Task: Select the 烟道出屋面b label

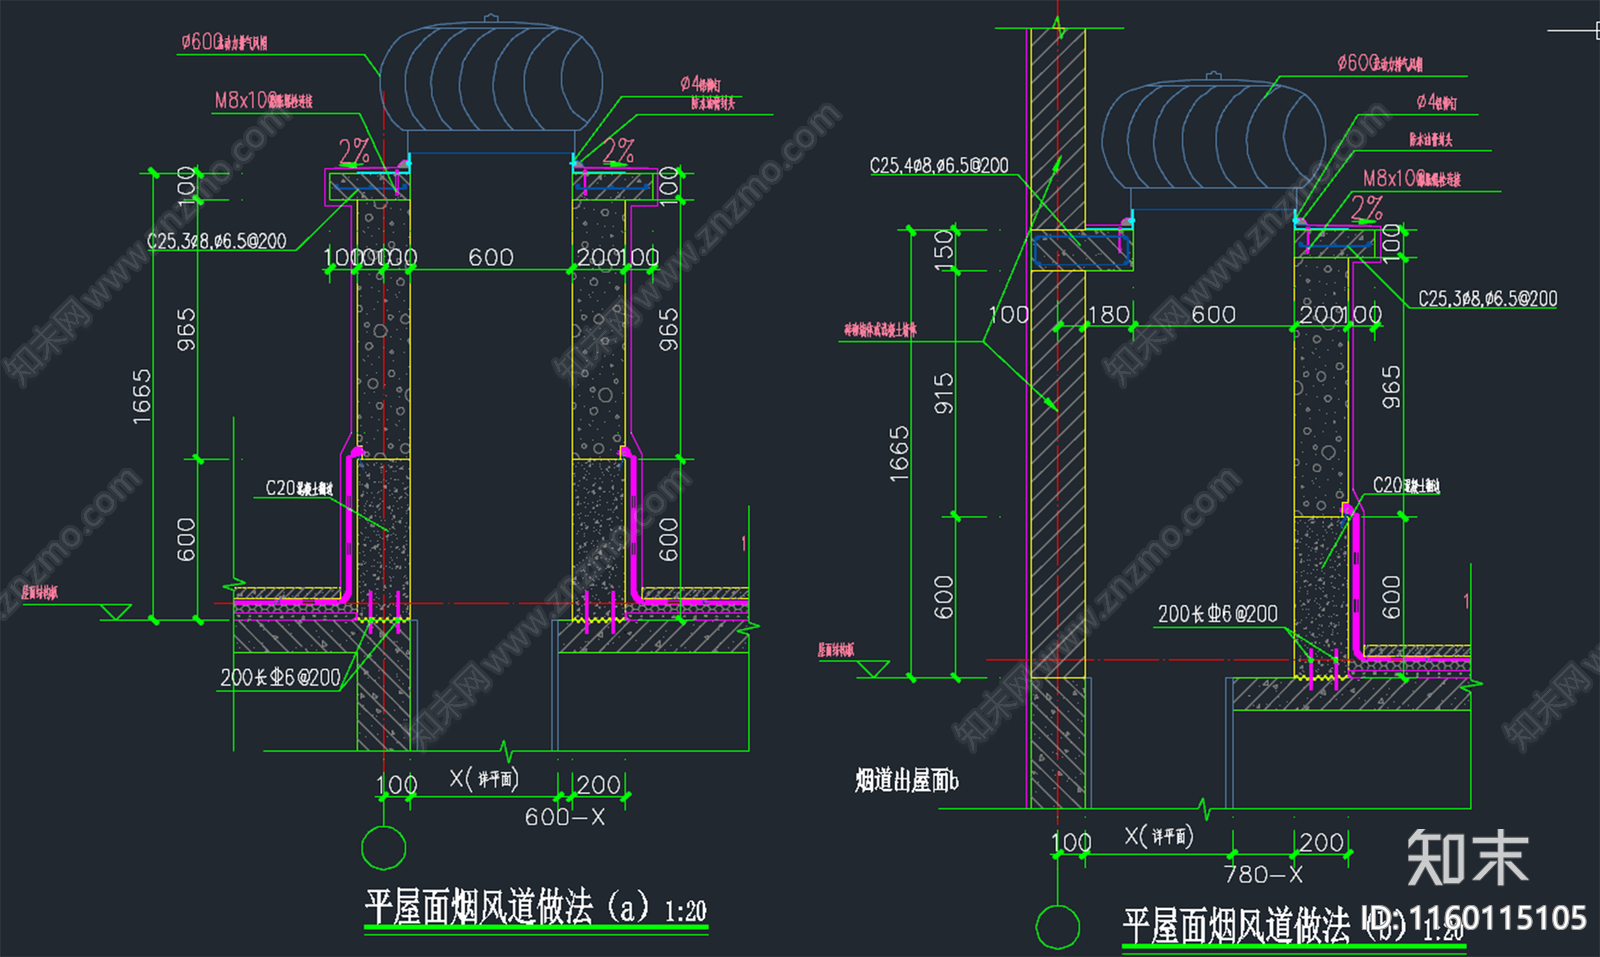Action: pos(906,780)
